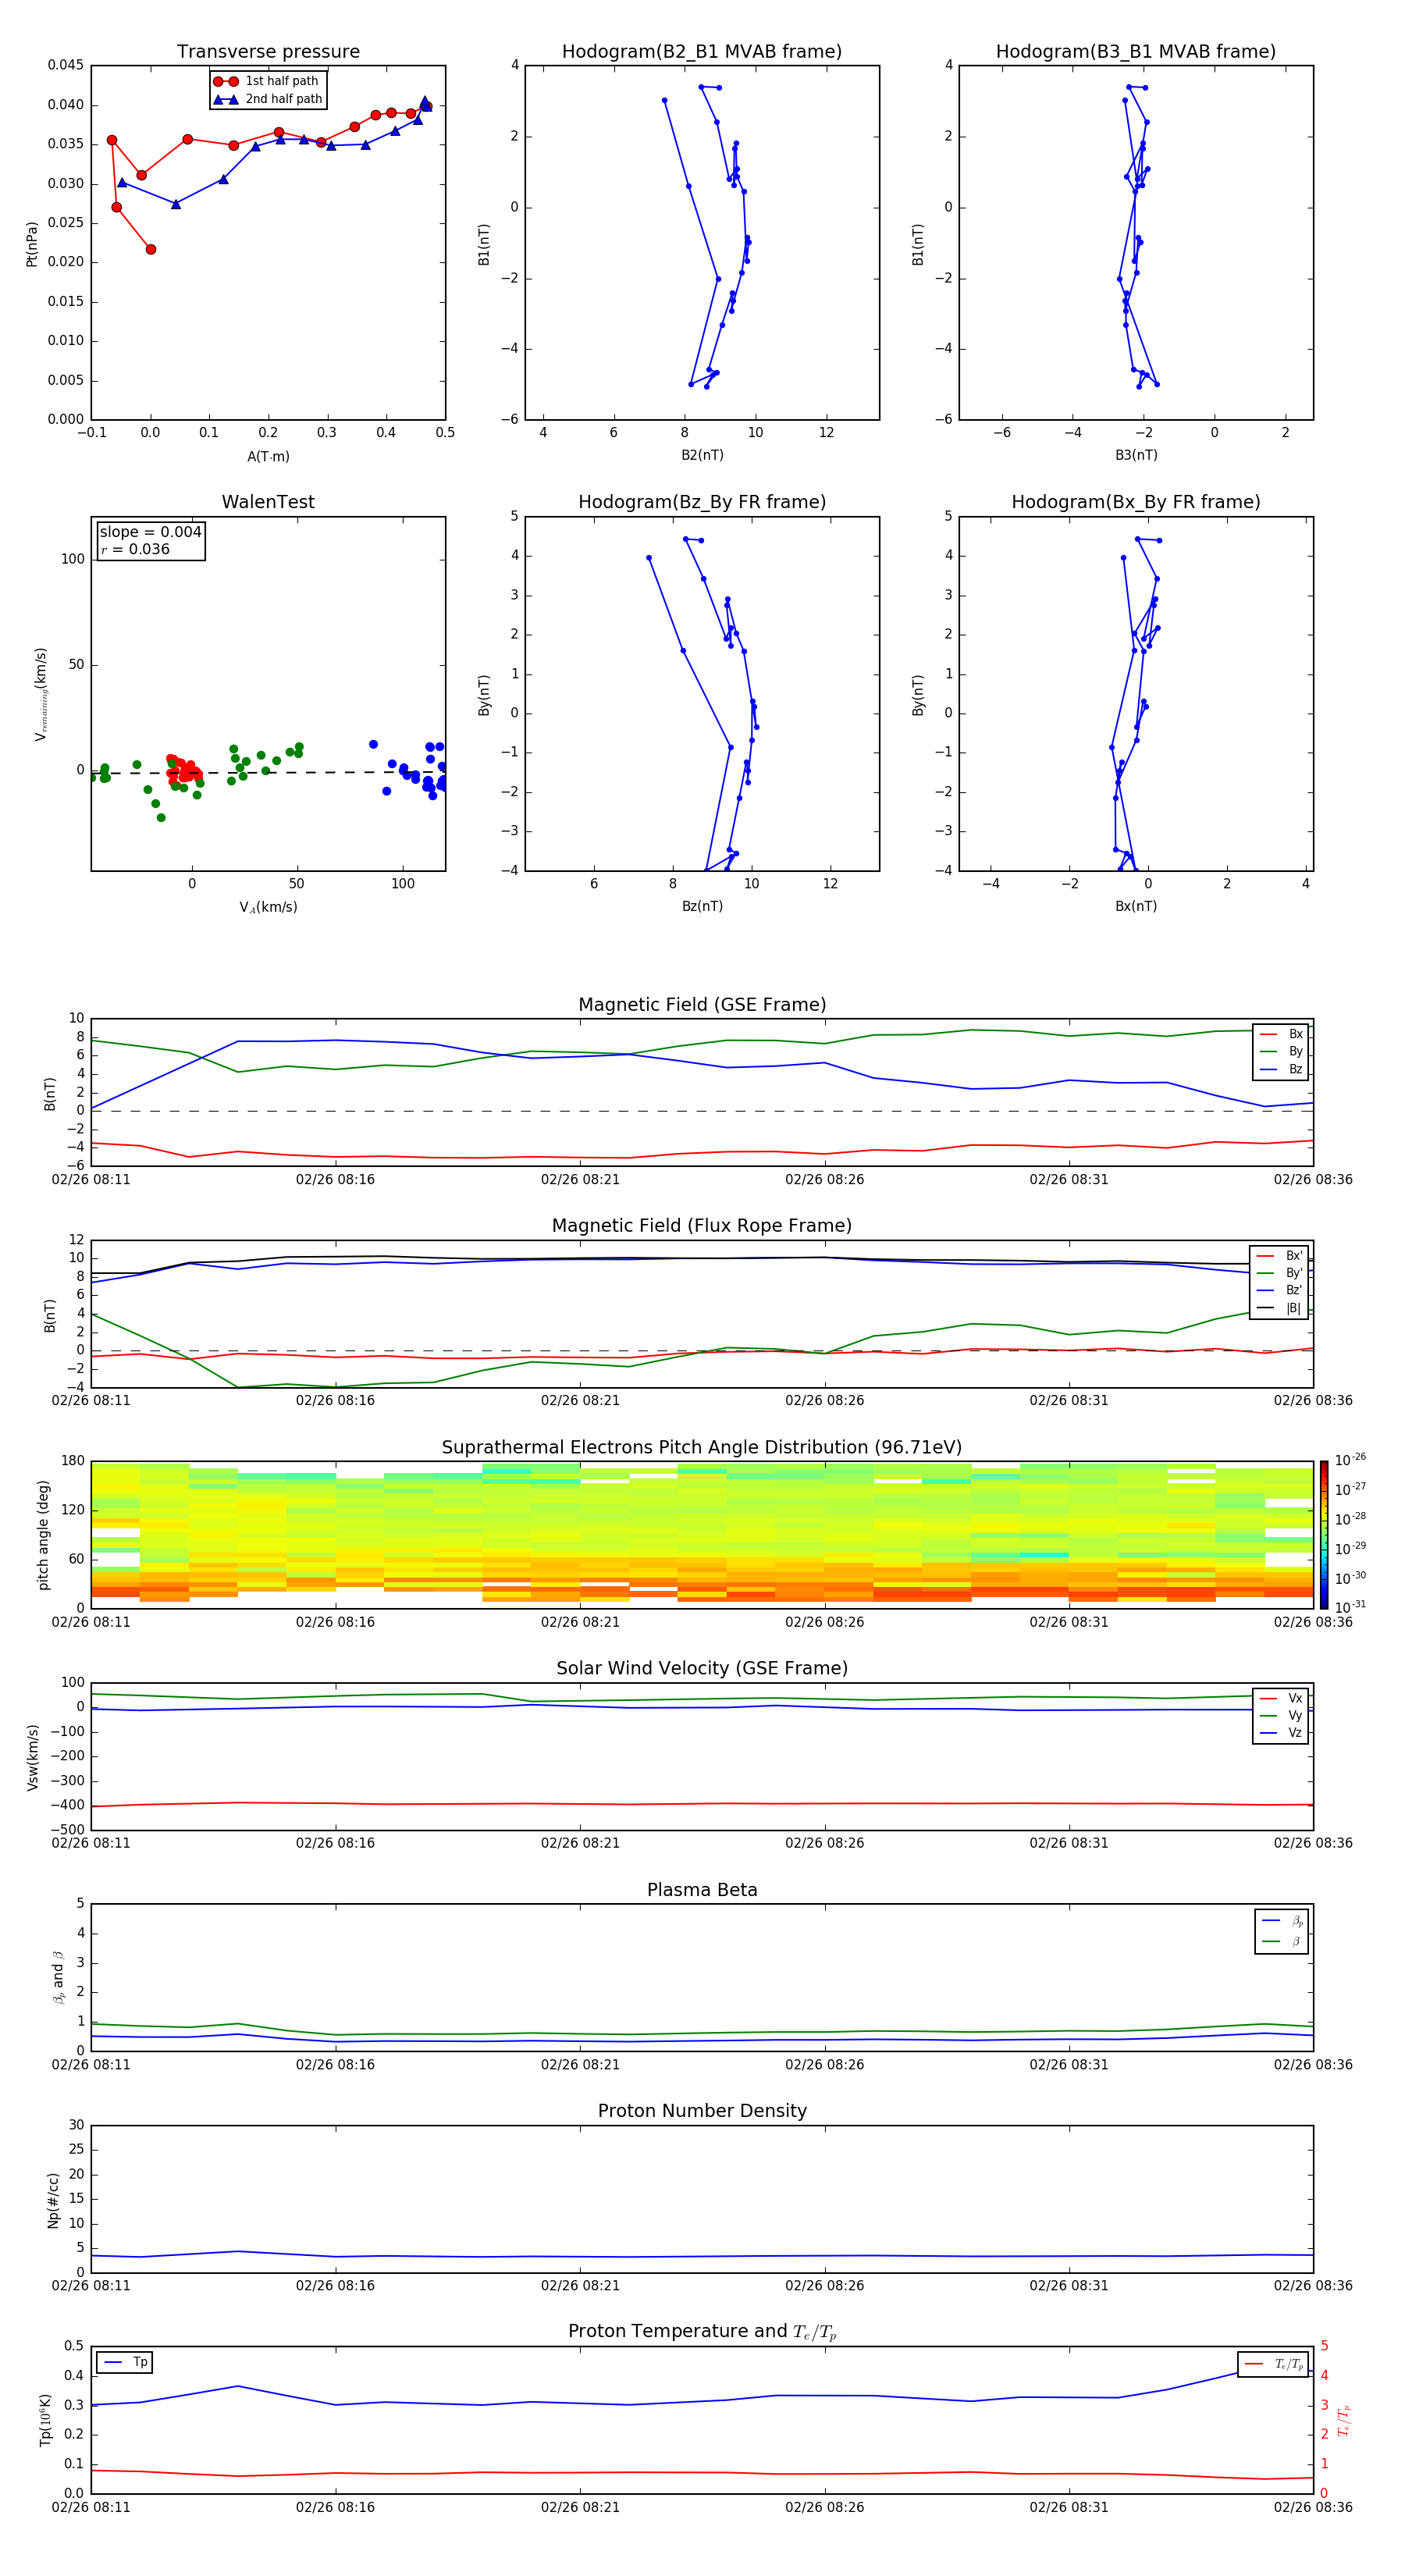The width and height of the screenshot is (1405, 2576).
Task: Click the "Proton Temperature and Te/Tp" title
Action: [702, 2332]
